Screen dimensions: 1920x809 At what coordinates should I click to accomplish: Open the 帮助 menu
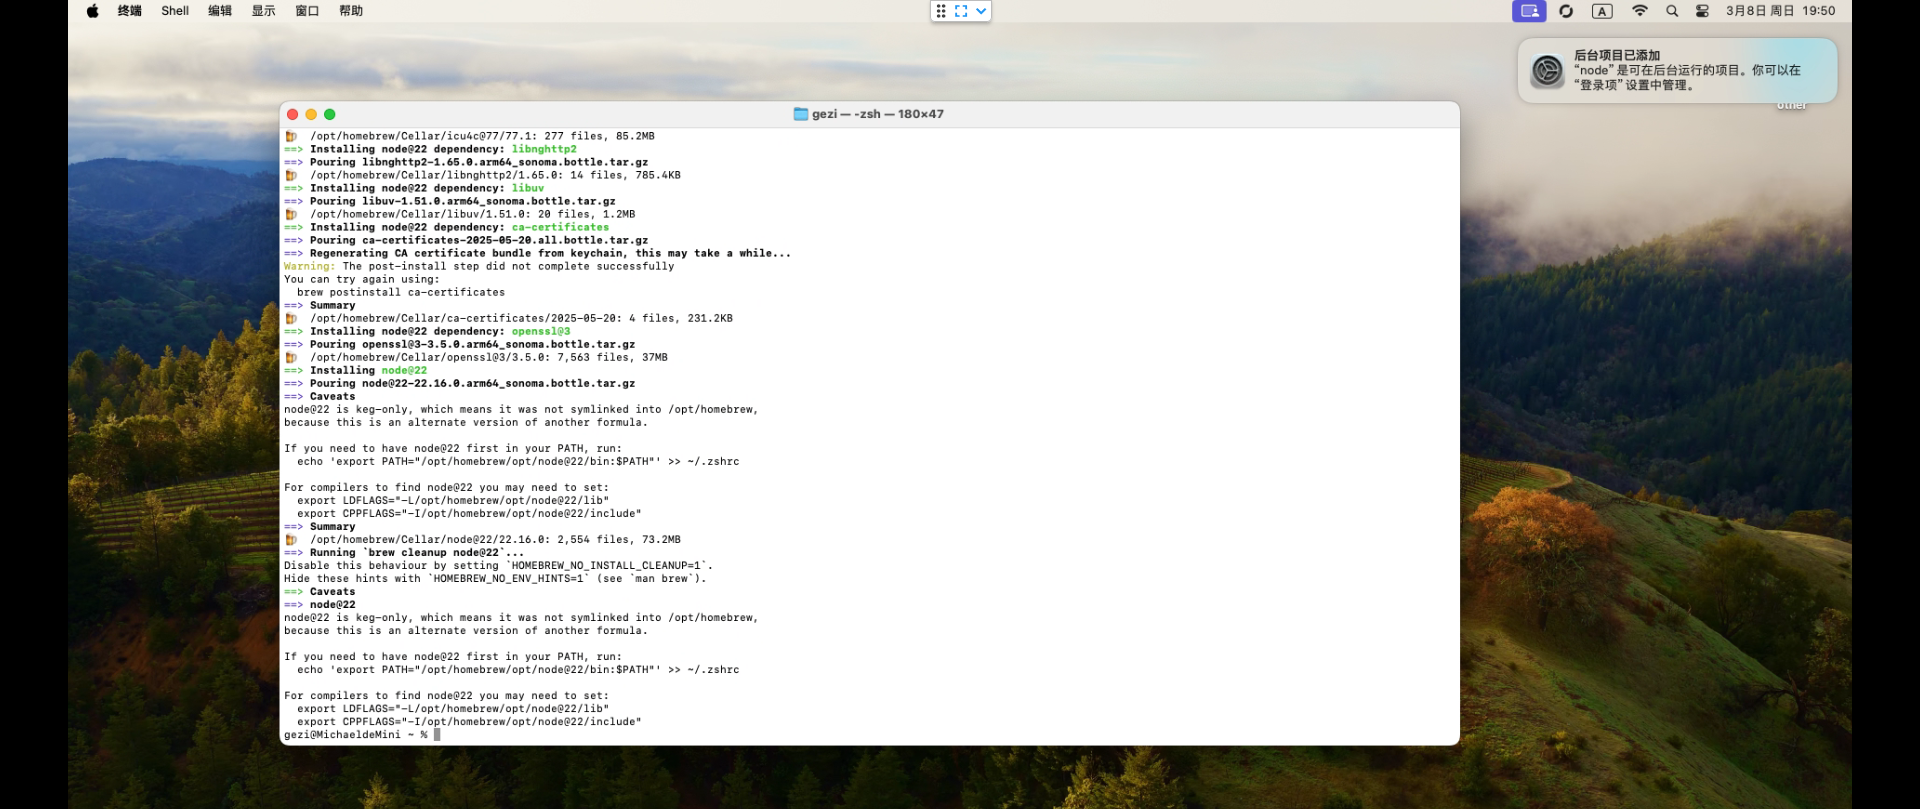pos(351,11)
